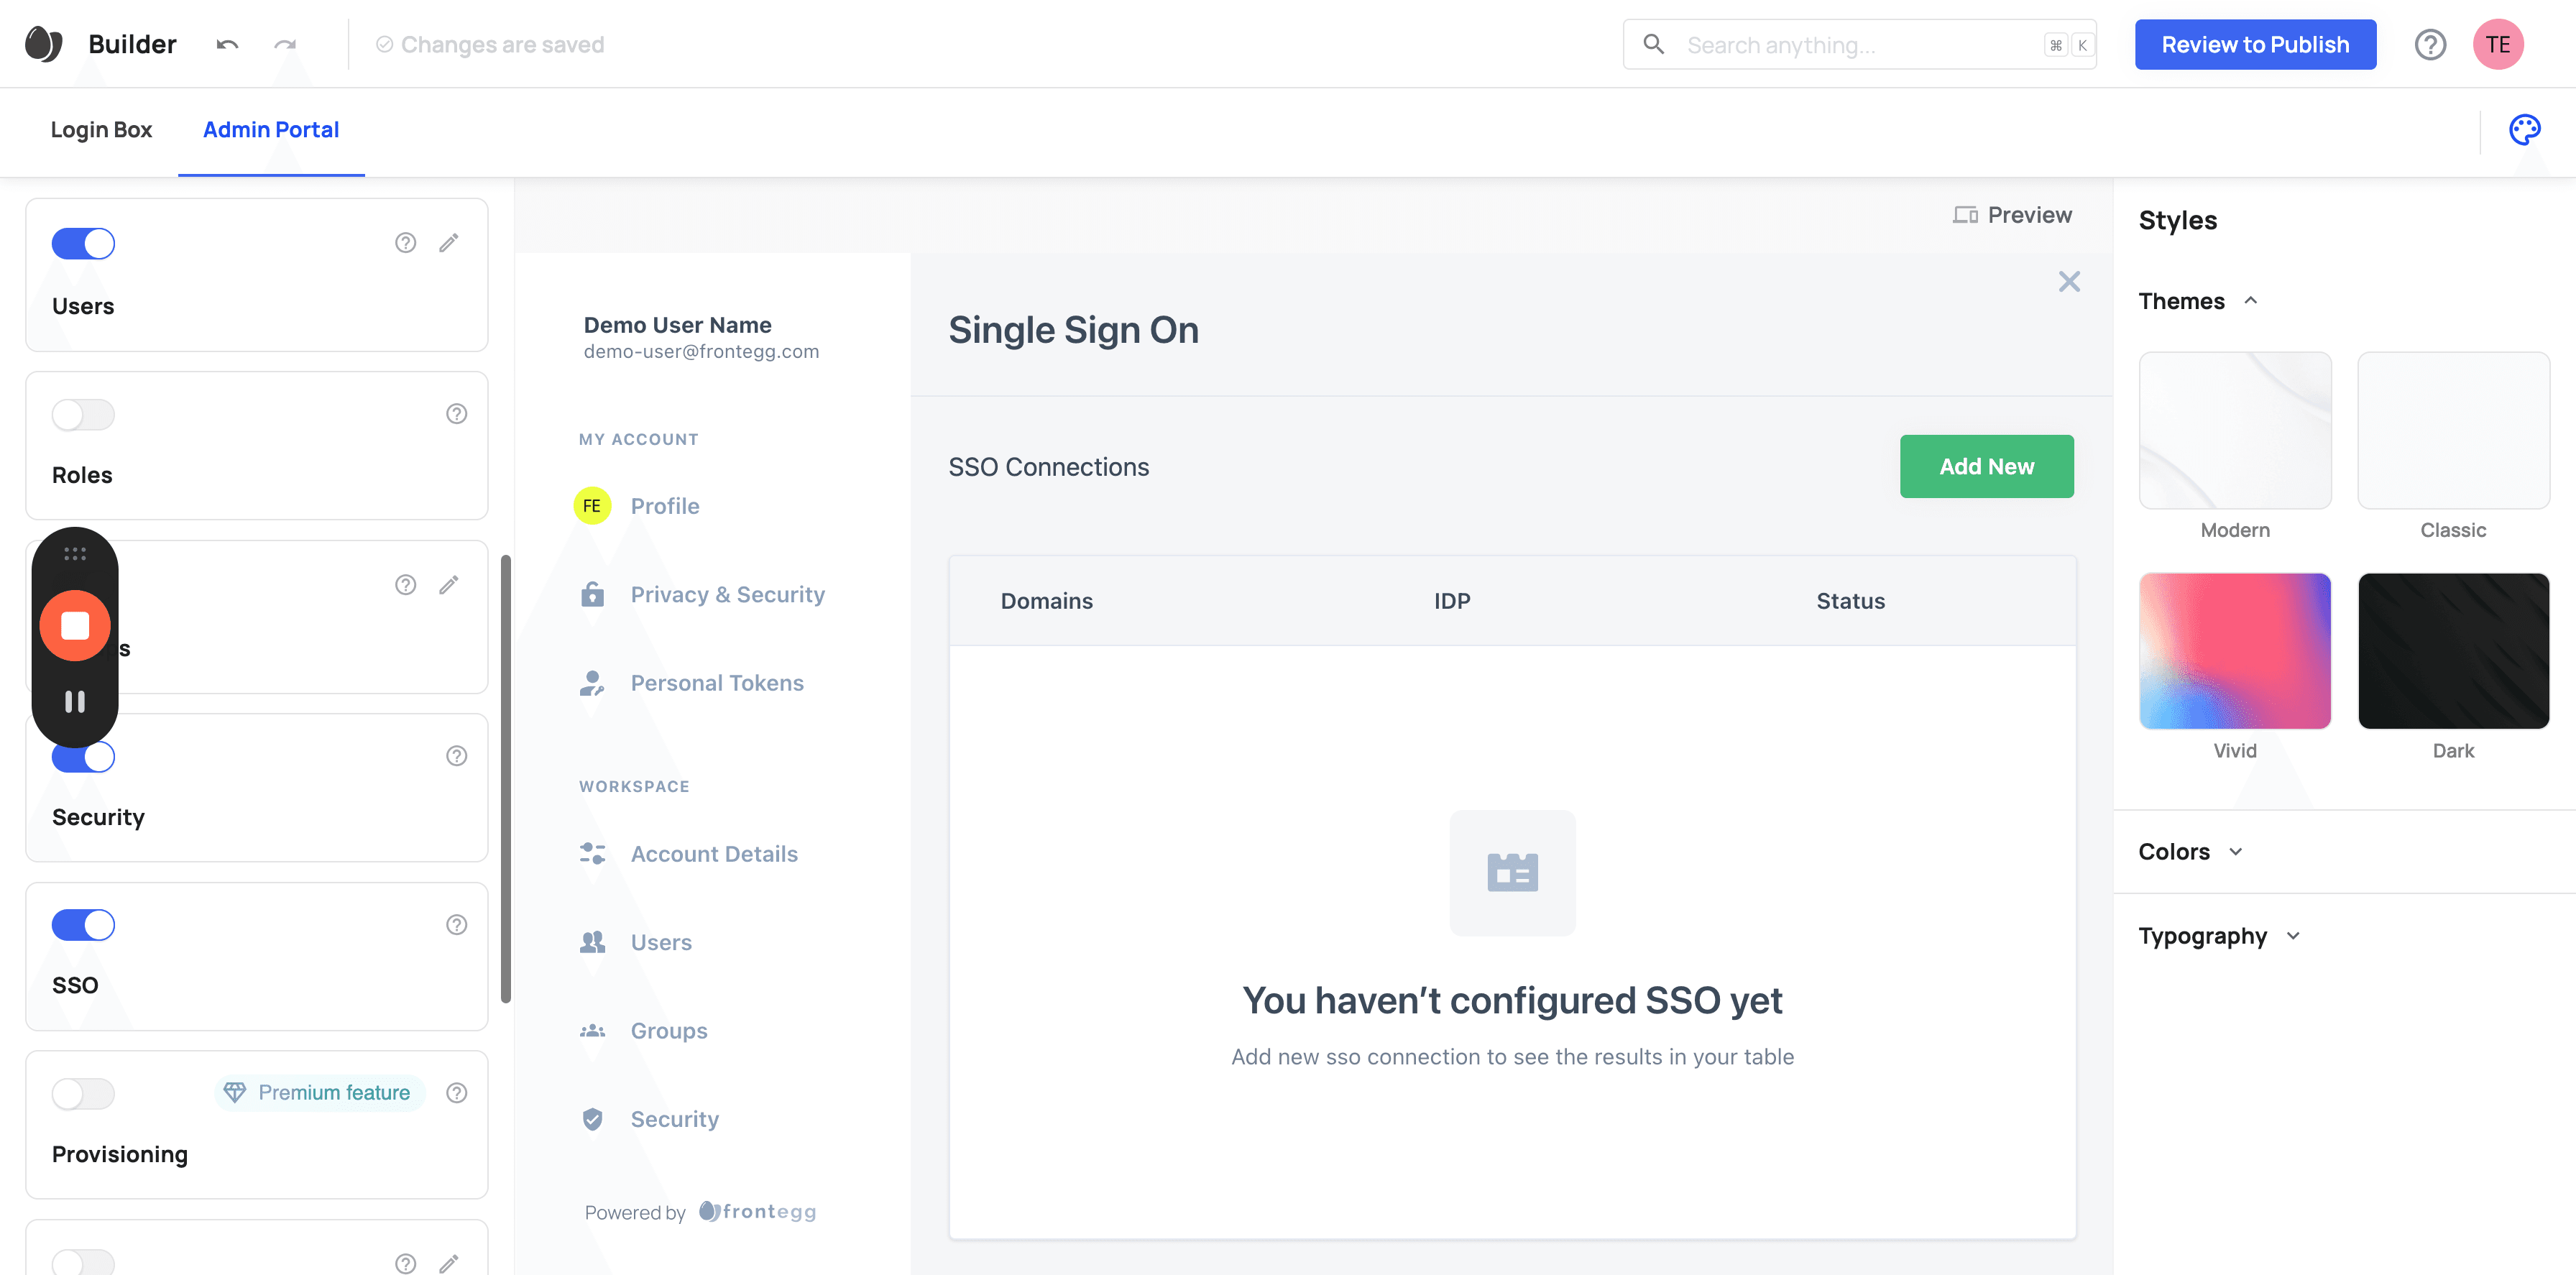Click the Personal Tokens icon
Screen dimensions: 2576x1275
point(592,682)
